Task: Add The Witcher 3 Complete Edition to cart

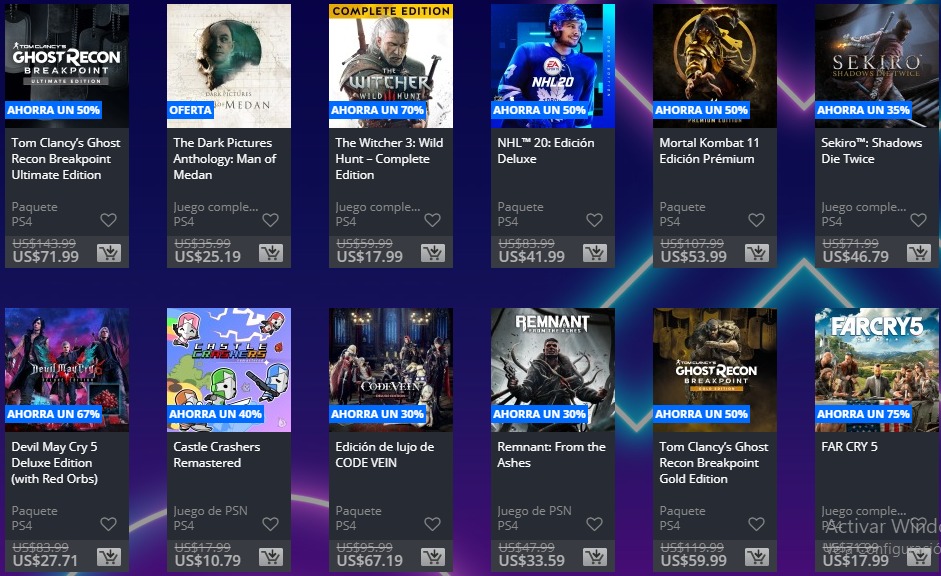Action: point(433,253)
